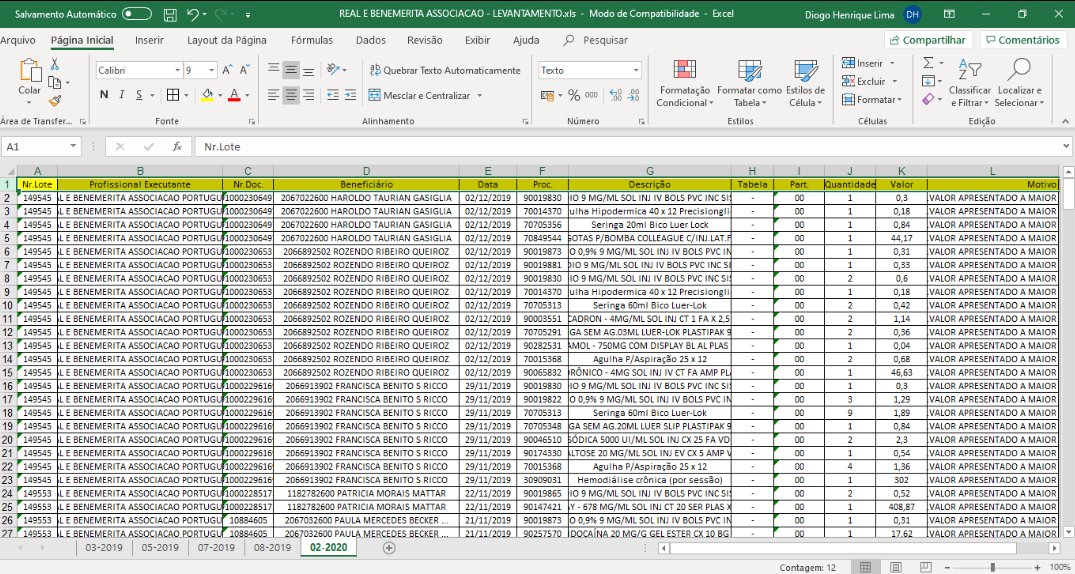This screenshot has height=574, width=1075.
Task: Click the AutoSum sigma icon
Action: pyautogui.click(x=928, y=62)
